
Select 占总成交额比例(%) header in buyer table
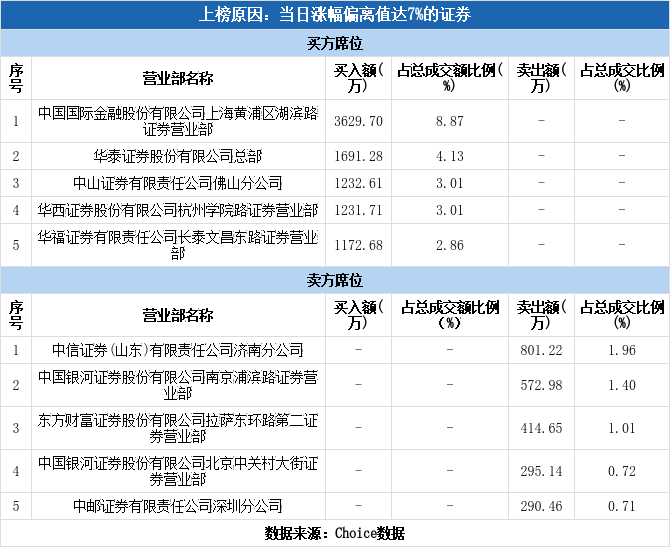450,78
